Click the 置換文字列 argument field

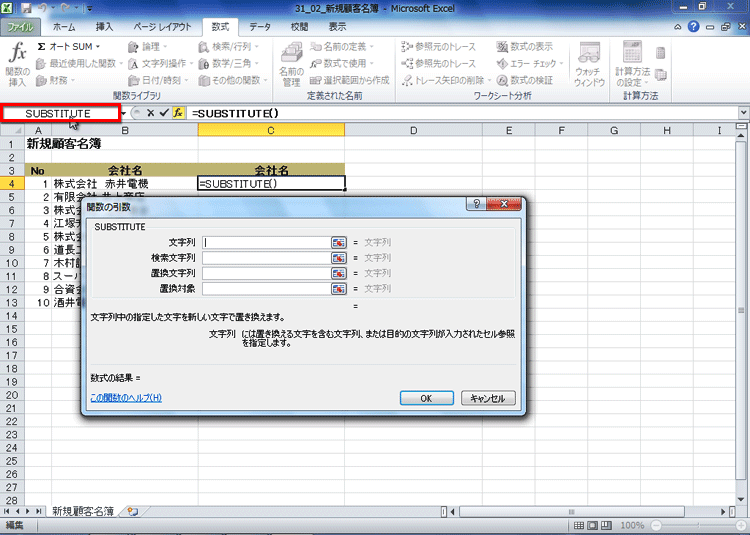point(266,273)
